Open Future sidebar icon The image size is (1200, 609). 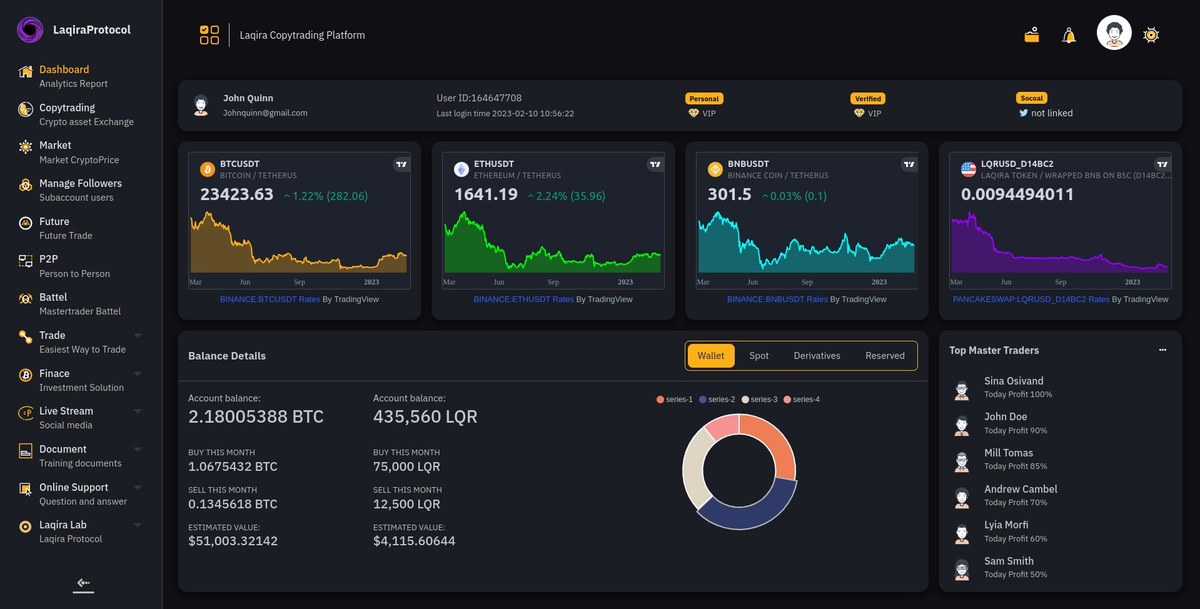25,224
